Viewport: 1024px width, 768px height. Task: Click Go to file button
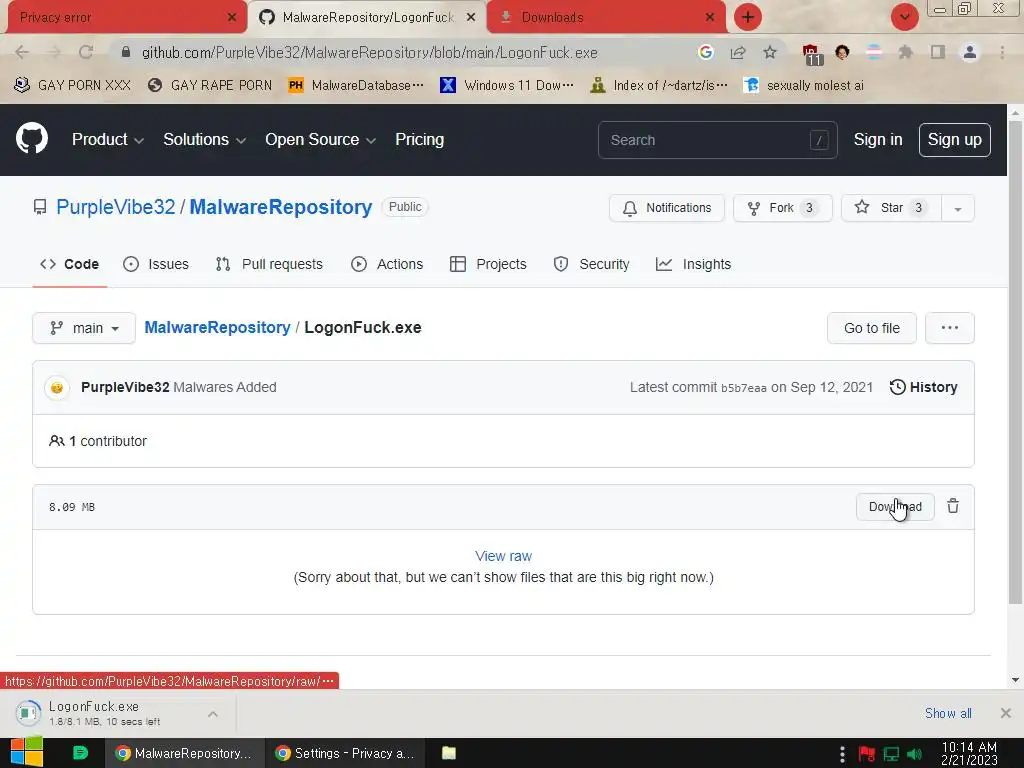tap(871, 328)
